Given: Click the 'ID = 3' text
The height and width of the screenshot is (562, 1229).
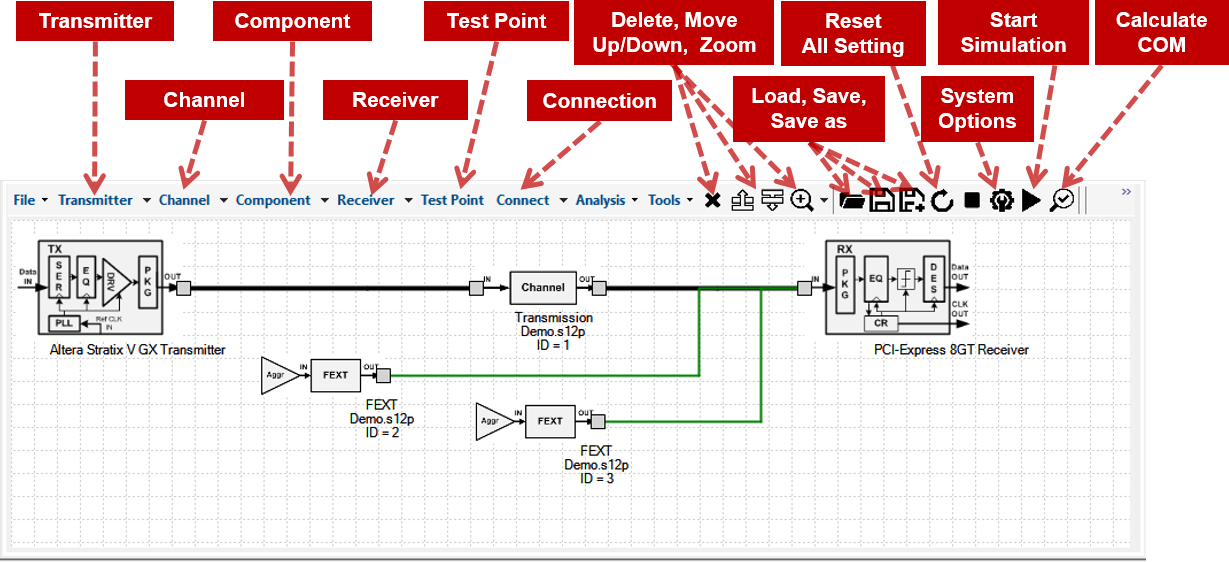Looking at the screenshot, I should click(597, 479).
